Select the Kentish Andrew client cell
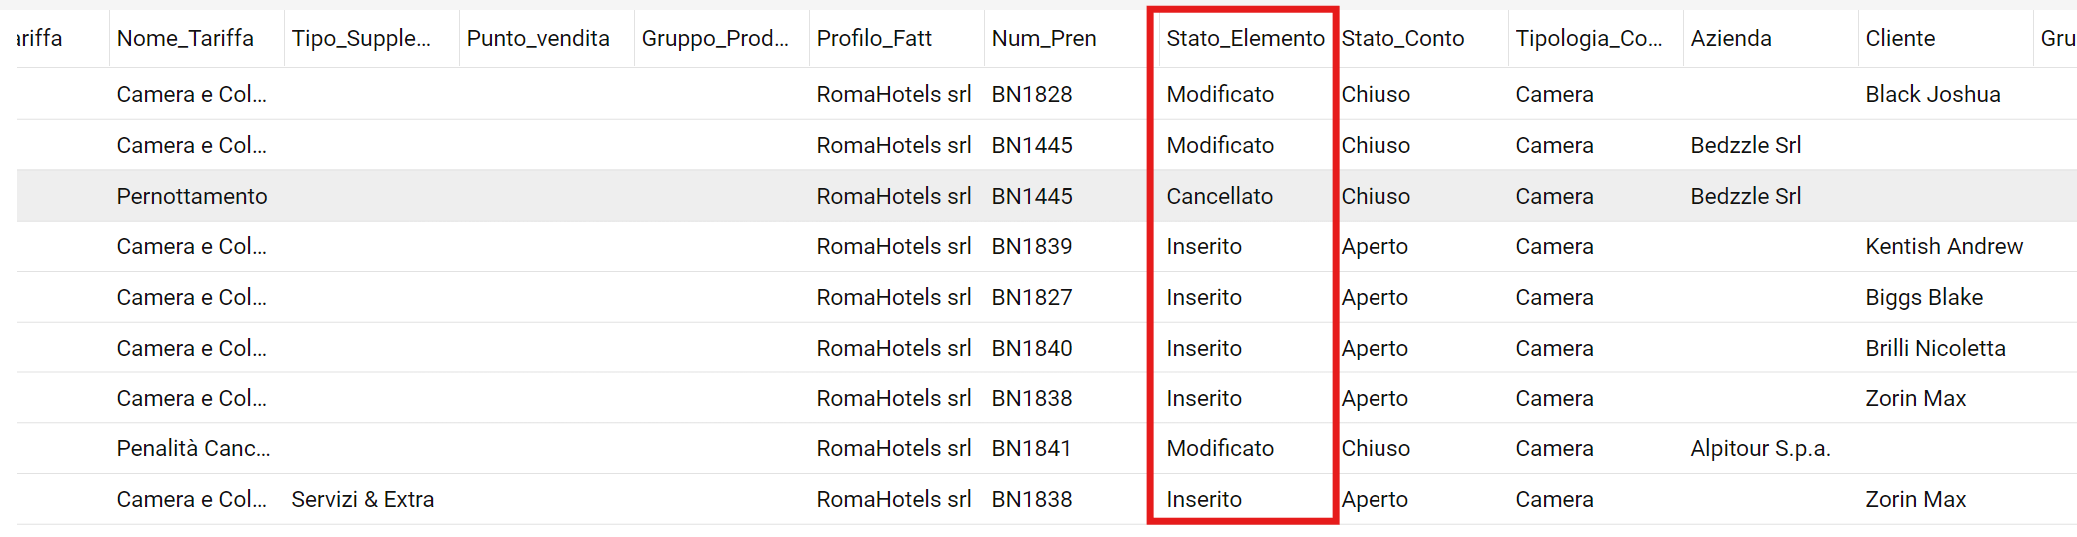 1943,246
